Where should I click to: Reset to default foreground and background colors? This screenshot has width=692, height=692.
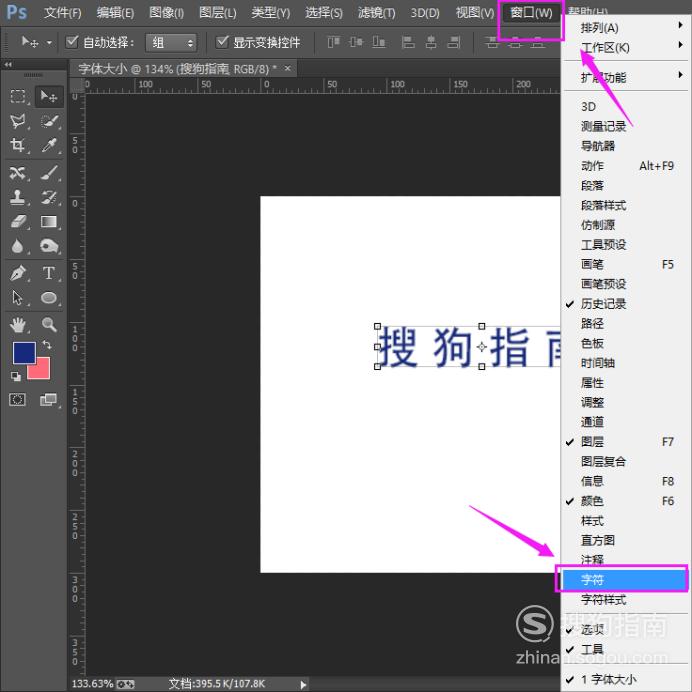[x=16, y=376]
